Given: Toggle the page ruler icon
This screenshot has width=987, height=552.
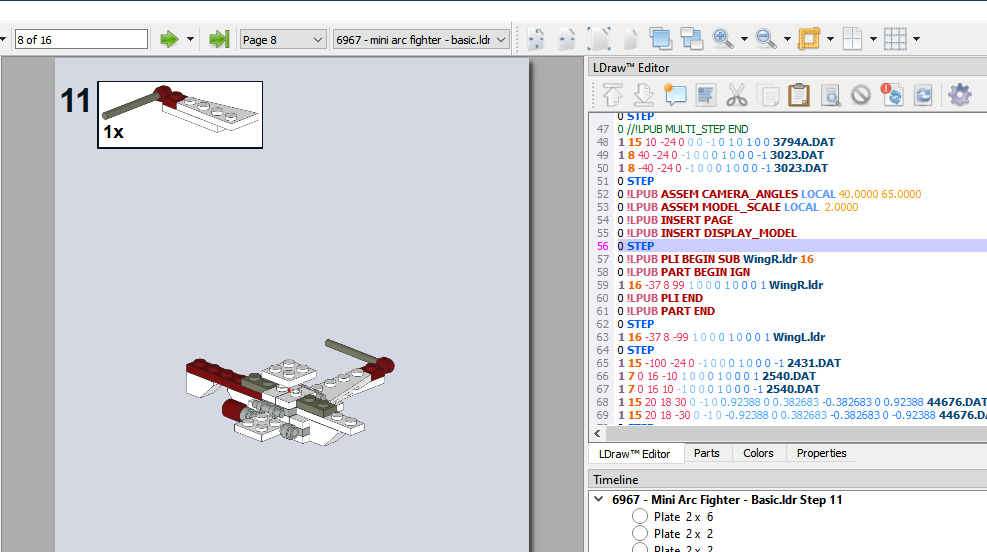Looking at the screenshot, I should coord(809,39).
